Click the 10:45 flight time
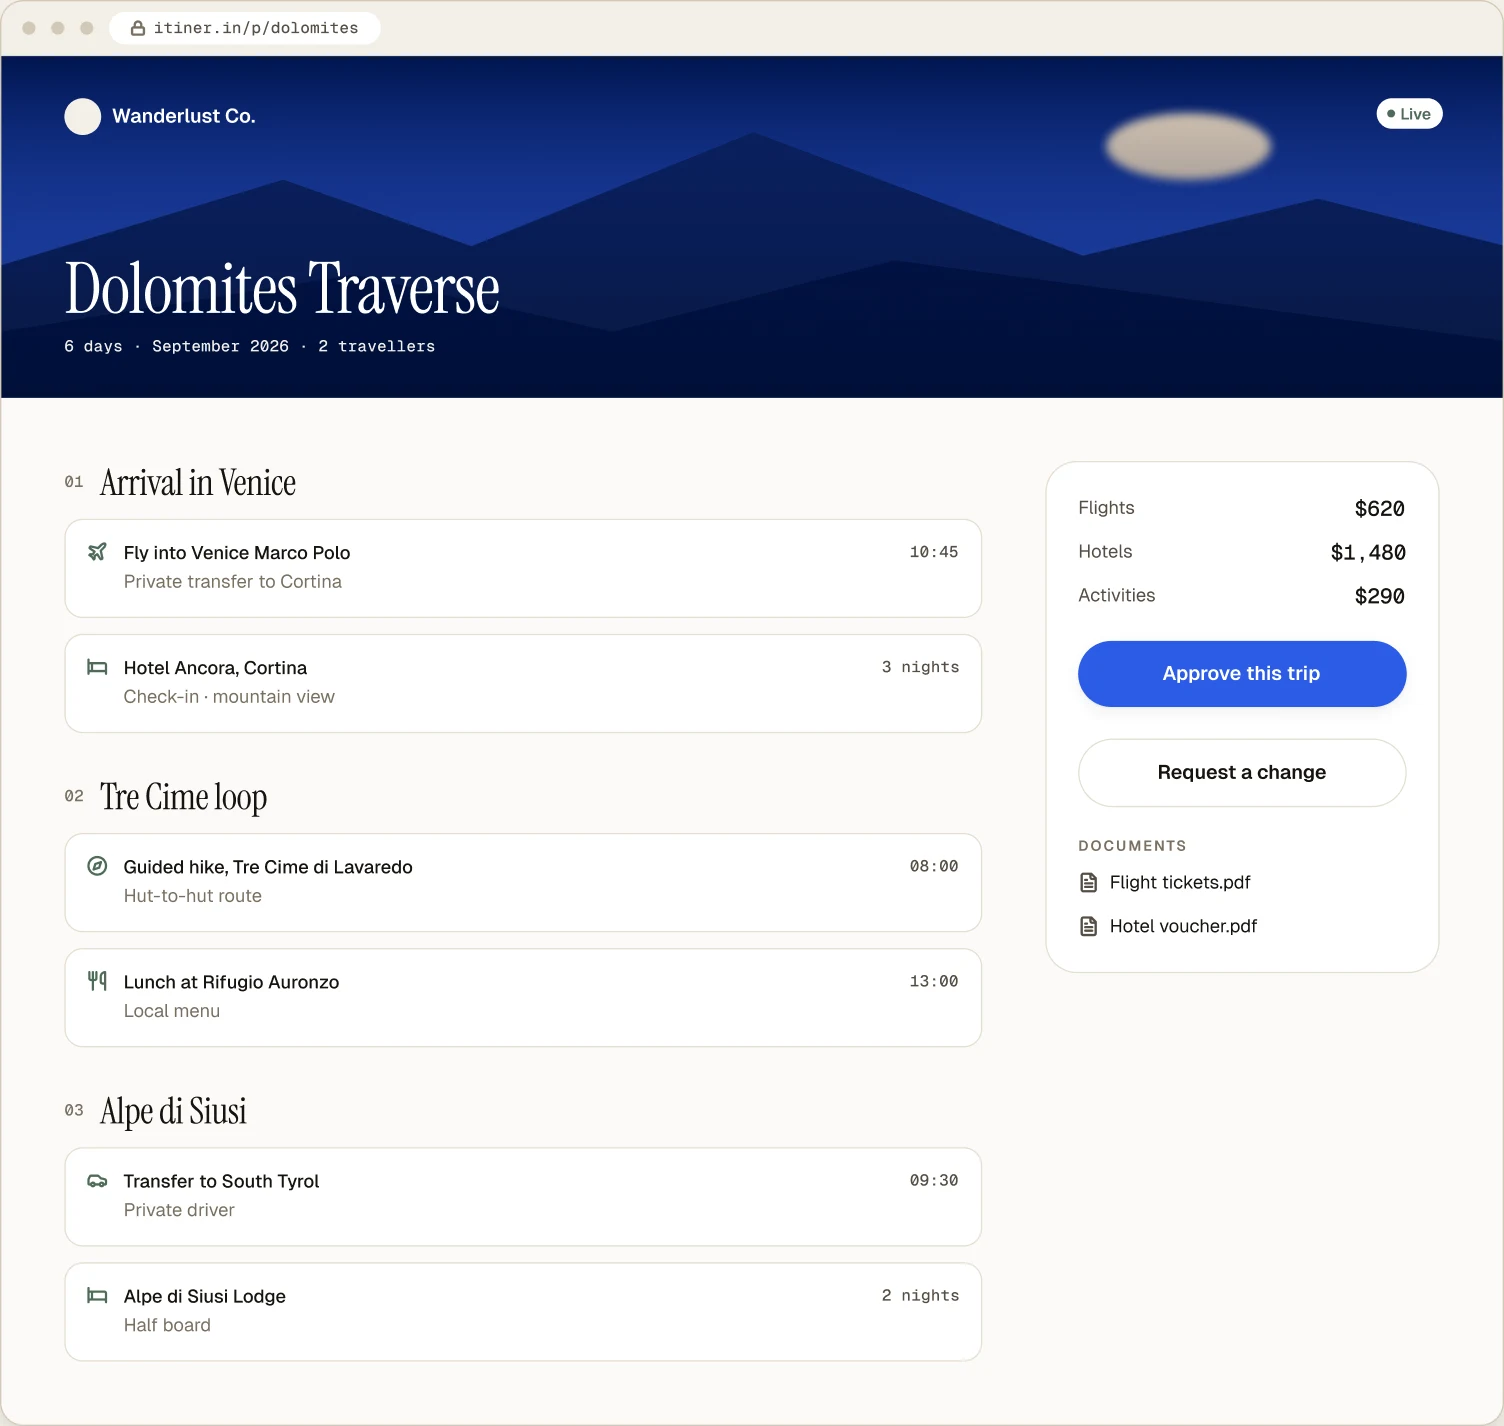The height and width of the screenshot is (1426, 1504). click(933, 552)
